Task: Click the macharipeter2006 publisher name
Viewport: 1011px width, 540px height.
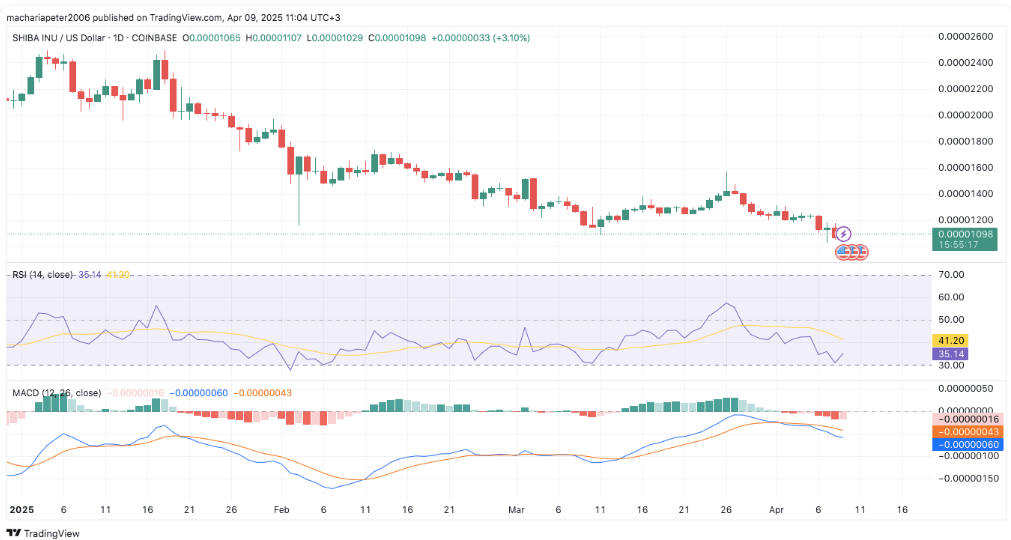Action: (48, 15)
